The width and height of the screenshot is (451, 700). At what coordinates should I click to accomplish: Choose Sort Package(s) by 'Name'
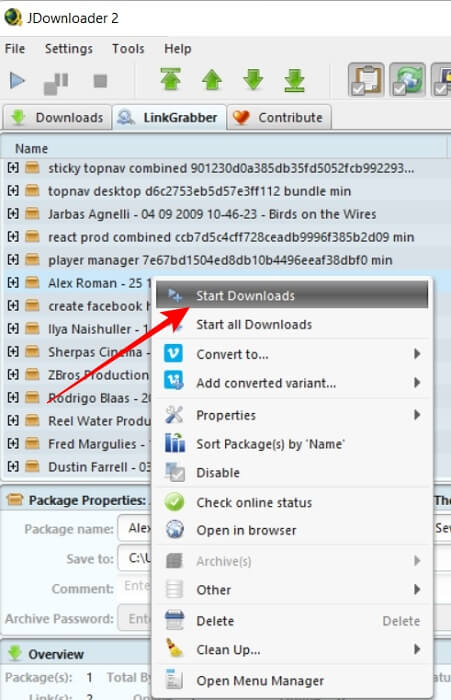pyautogui.click(x=292, y=444)
